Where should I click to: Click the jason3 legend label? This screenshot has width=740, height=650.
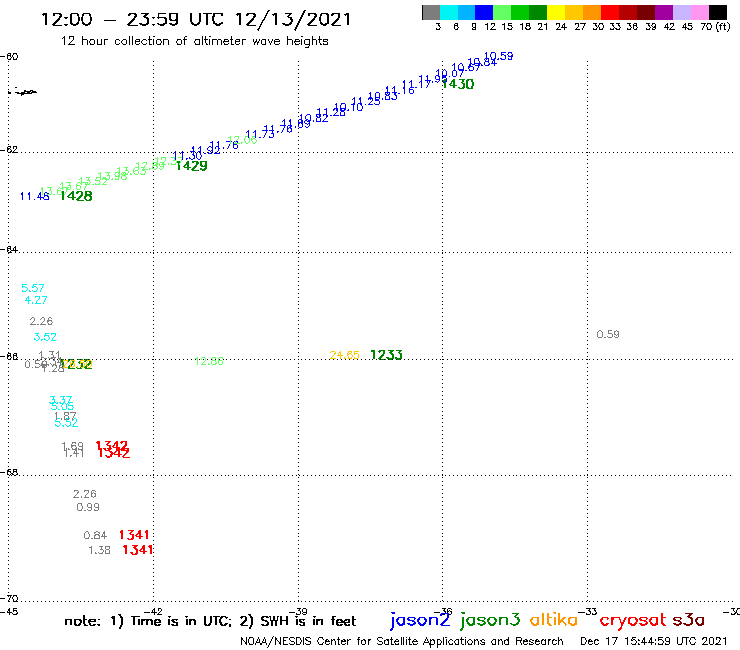(490, 620)
